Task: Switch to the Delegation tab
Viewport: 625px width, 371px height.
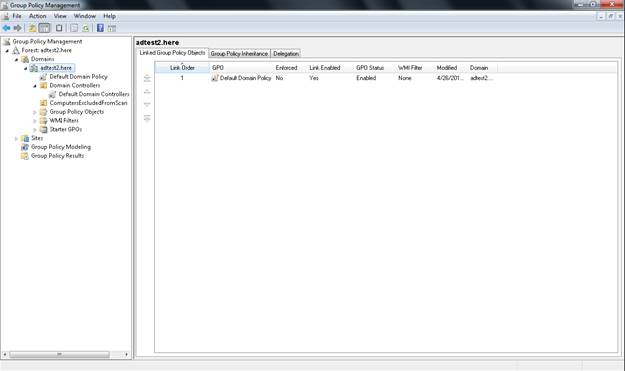Action: click(286, 54)
